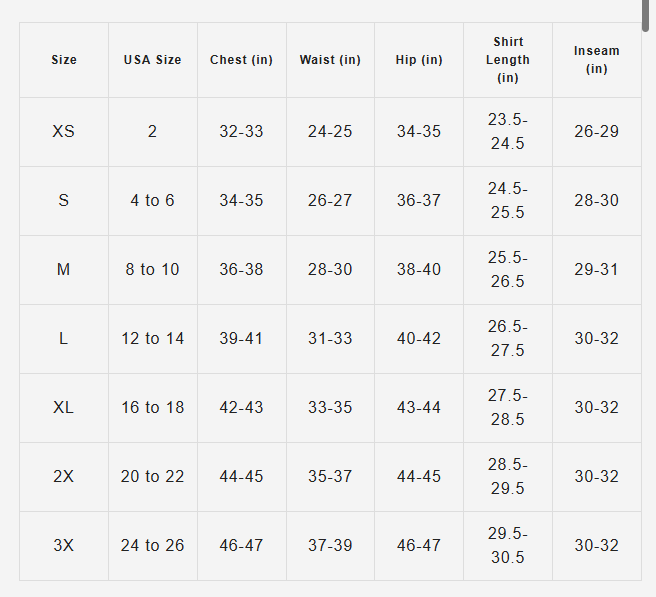
Task: Click the 3X size row label
Action: coord(64,546)
